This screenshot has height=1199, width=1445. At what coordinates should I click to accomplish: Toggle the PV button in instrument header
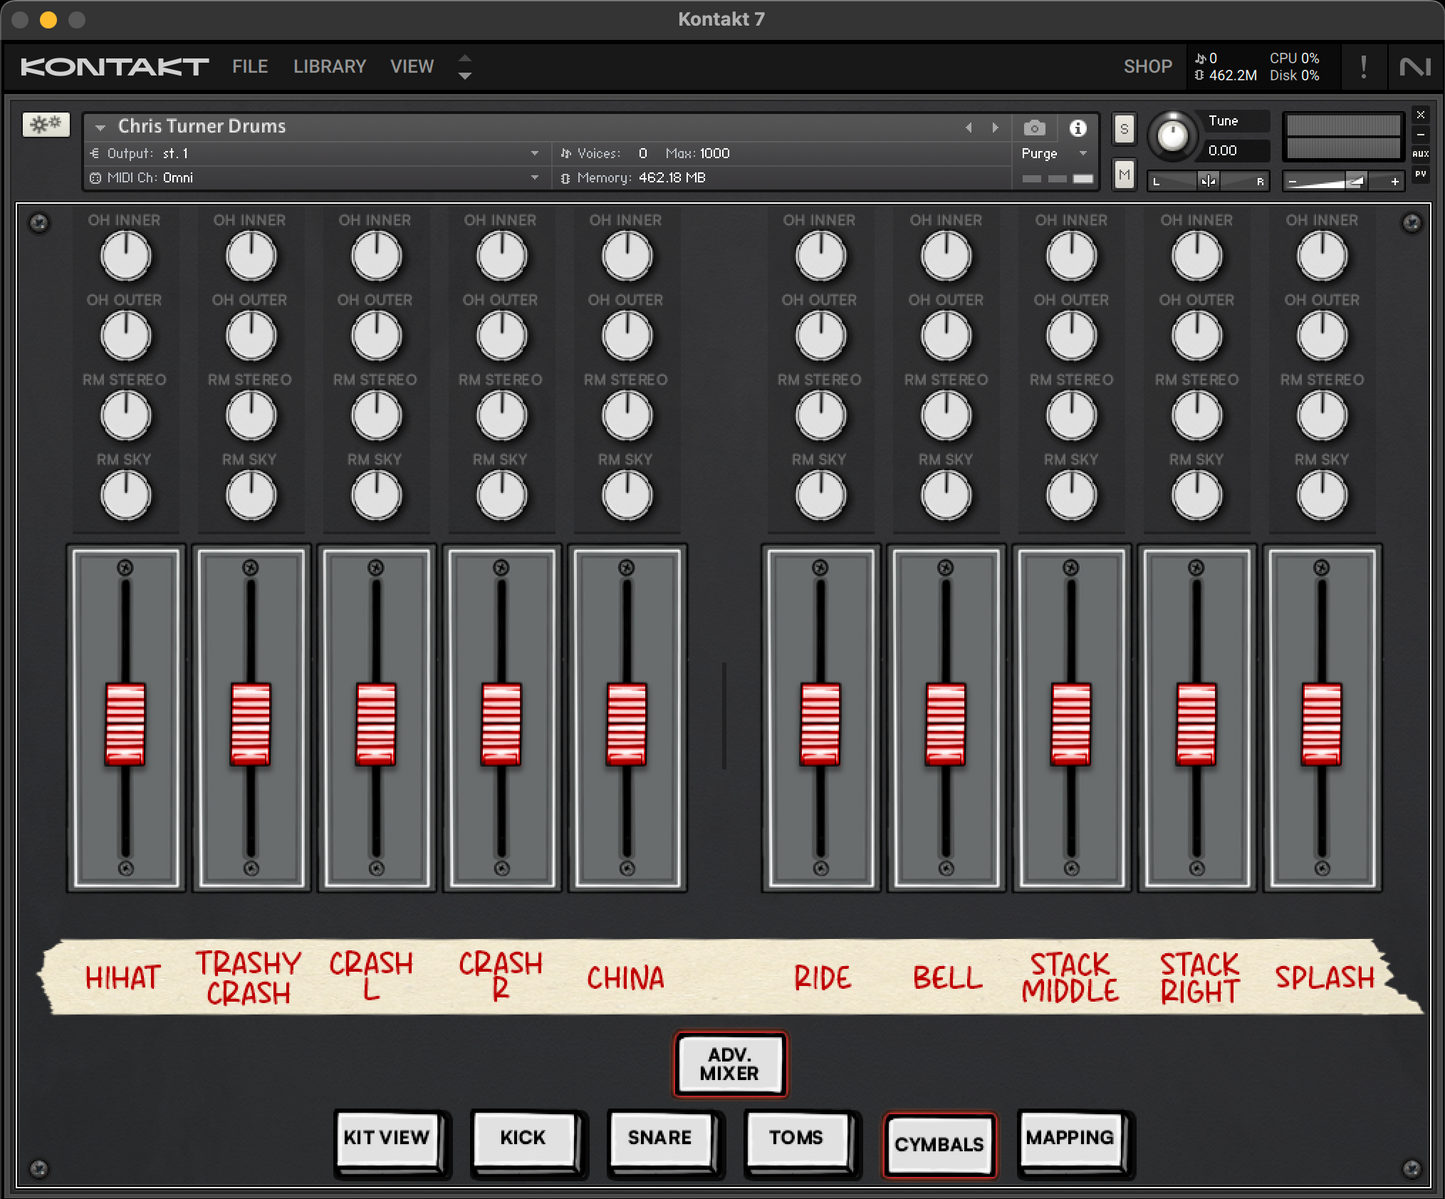pos(1420,174)
